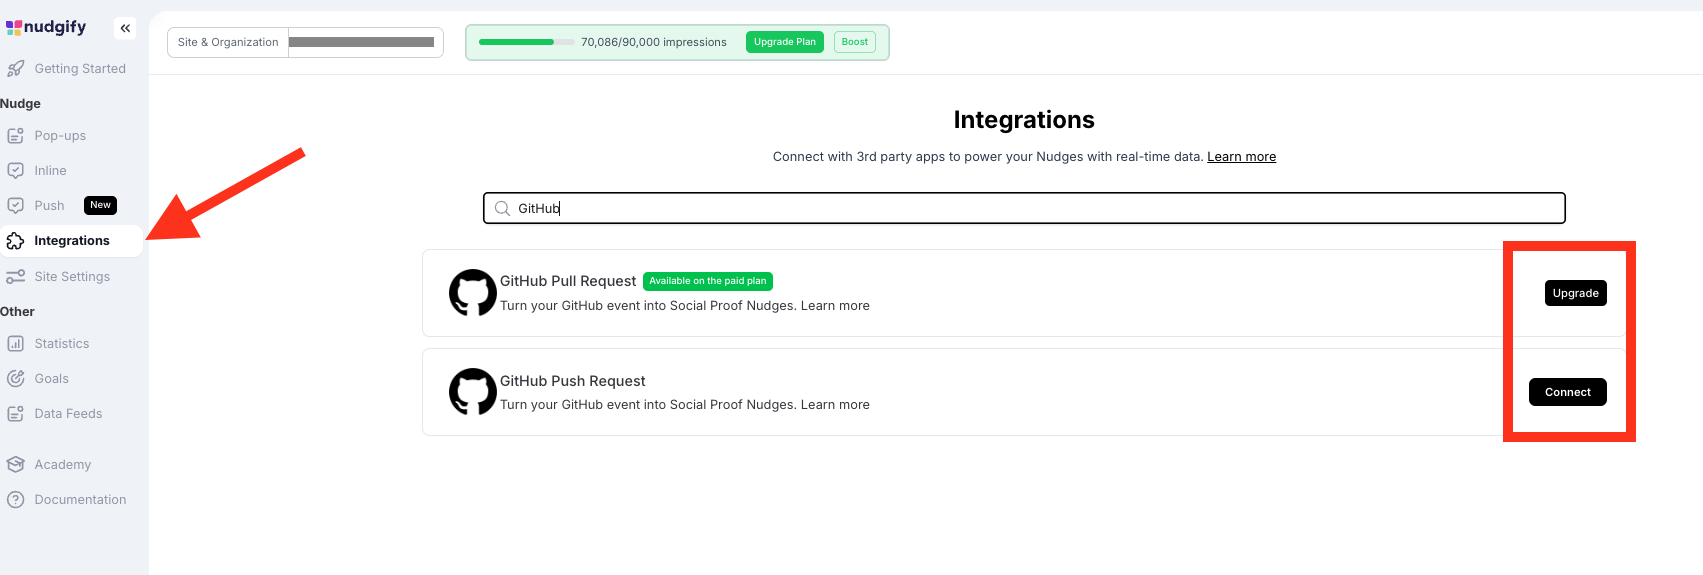Click the 70,086/90,000 impressions text
The image size is (1703, 575).
click(654, 42)
